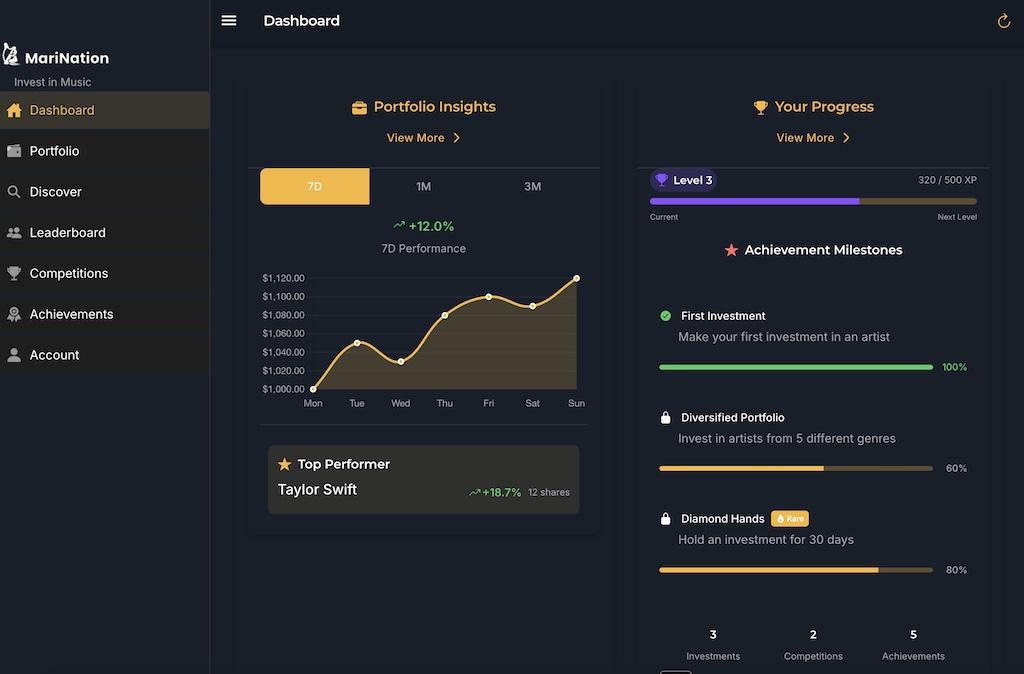
Task: Click the Dashboard home icon
Action: pyautogui.click(x=14, y=110)
